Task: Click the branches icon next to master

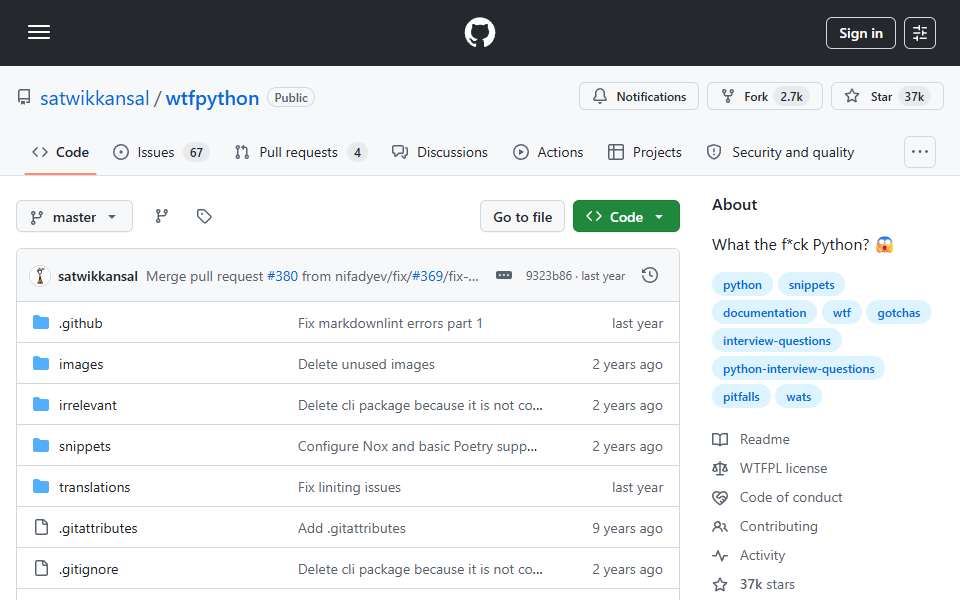Action: [x=162, y=216]
